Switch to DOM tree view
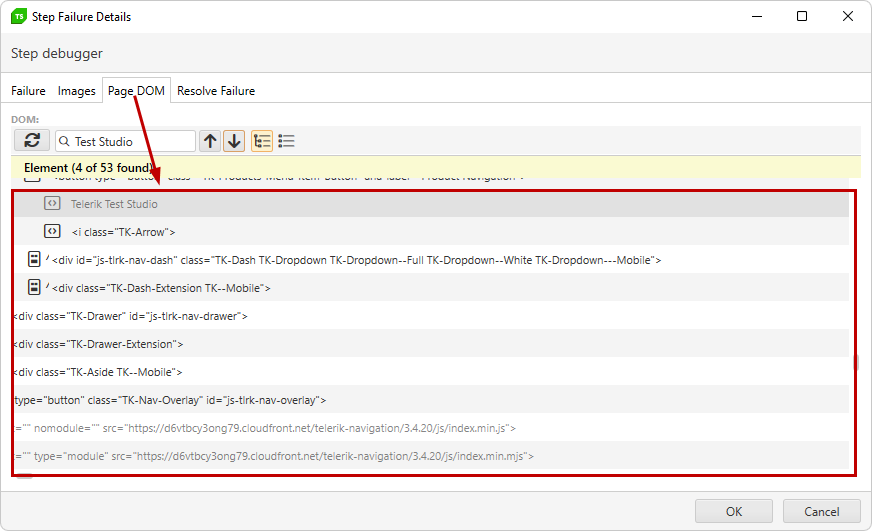This screenshot has width=872, height=531. (x=262, y=141)
